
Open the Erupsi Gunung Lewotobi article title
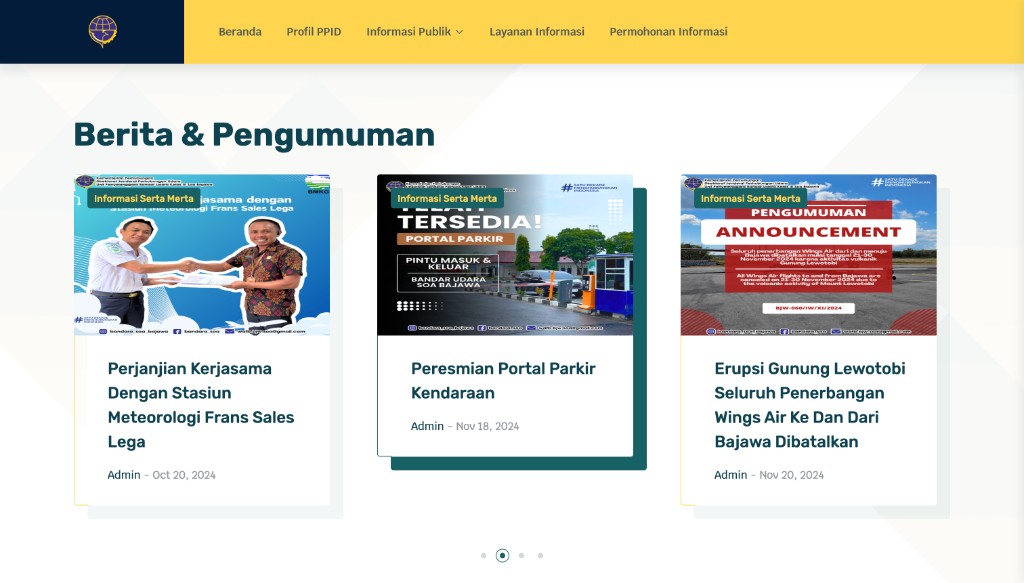coord(810,405)
